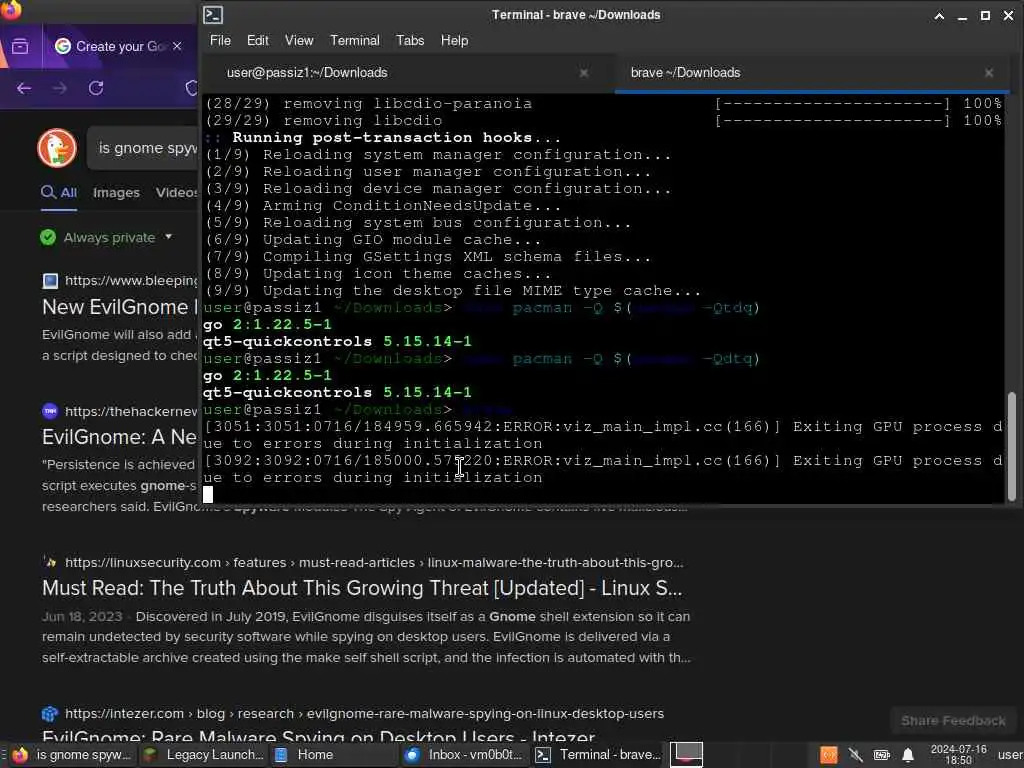The width and height of the screenshot is (1024, 768).
Task: Click '(9/9) Updating the desktop file MIME' line
Action: coord(453,291)
